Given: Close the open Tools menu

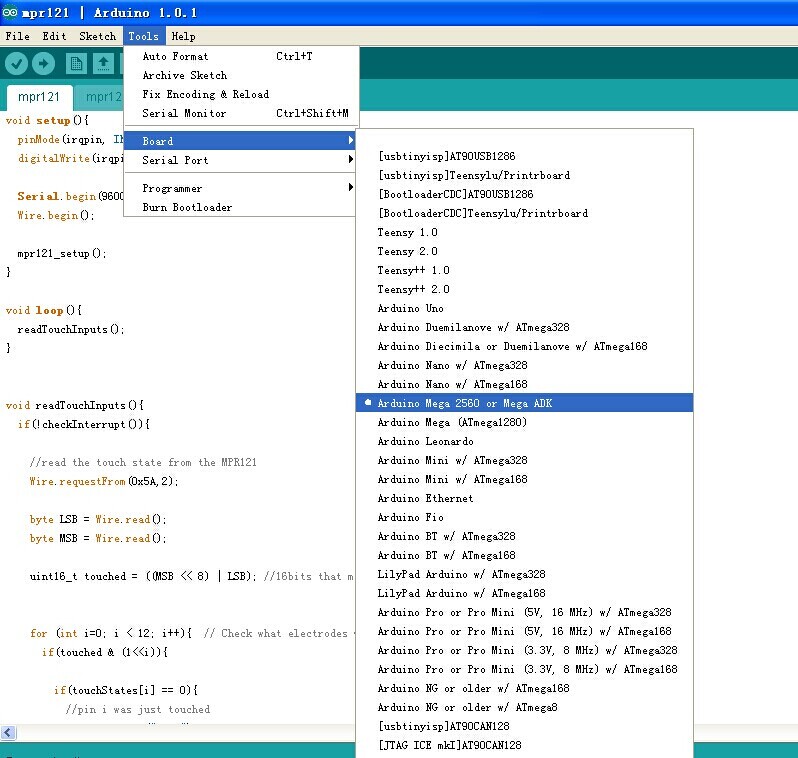Looking at the screenshot, I should (x=144, y=36).
